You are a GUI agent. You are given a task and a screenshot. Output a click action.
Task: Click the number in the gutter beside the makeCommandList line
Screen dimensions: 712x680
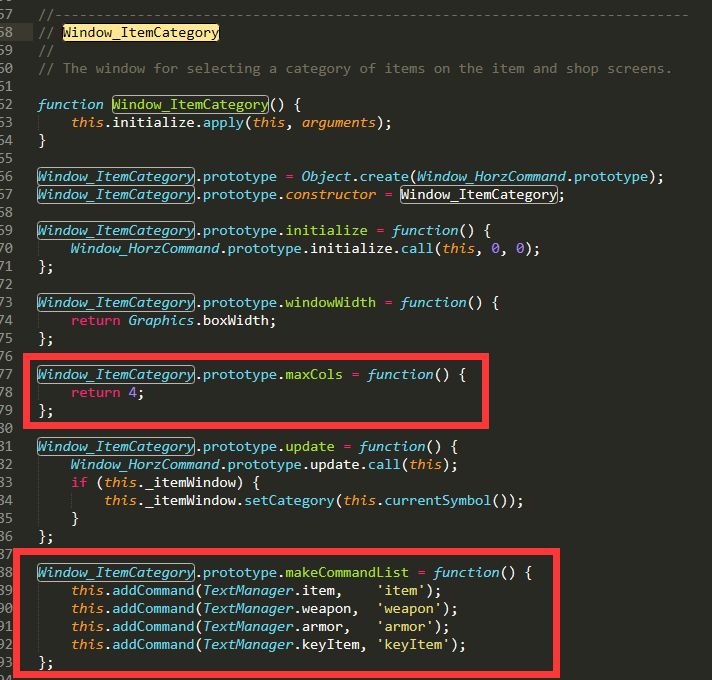pos(6,572)
